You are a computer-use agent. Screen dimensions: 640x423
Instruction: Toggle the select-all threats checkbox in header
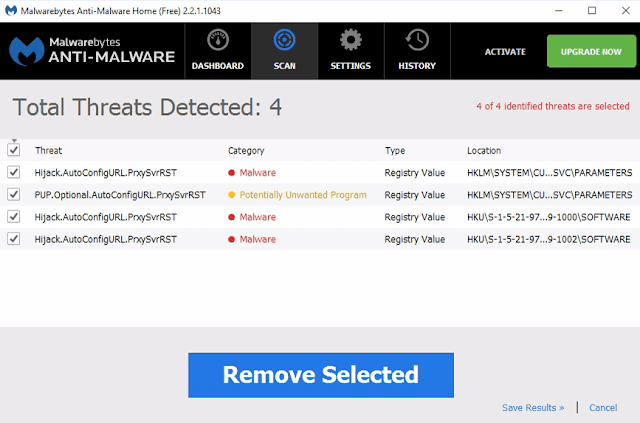(x=13, y=150)
